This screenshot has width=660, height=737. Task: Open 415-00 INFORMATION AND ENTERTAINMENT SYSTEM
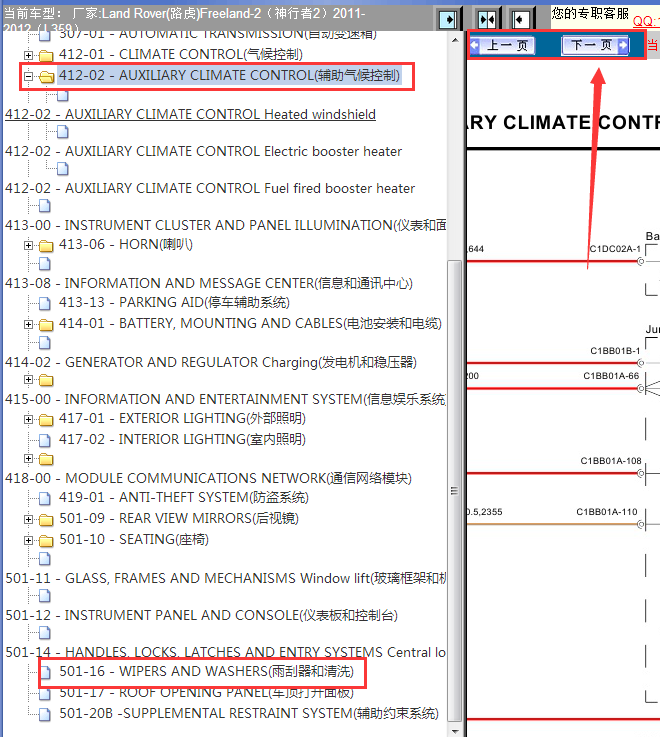pyautogui.click(x=226, y=399)
